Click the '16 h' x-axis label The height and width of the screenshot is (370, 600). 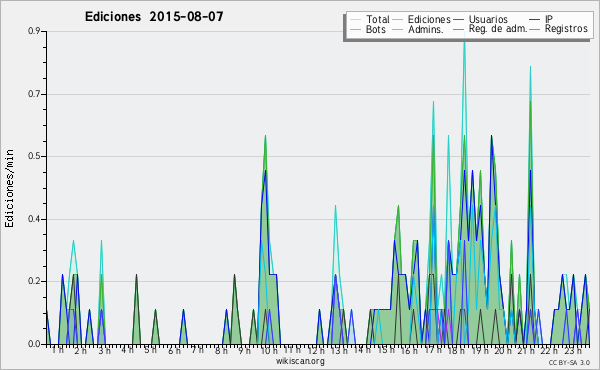tap(409, 350)
